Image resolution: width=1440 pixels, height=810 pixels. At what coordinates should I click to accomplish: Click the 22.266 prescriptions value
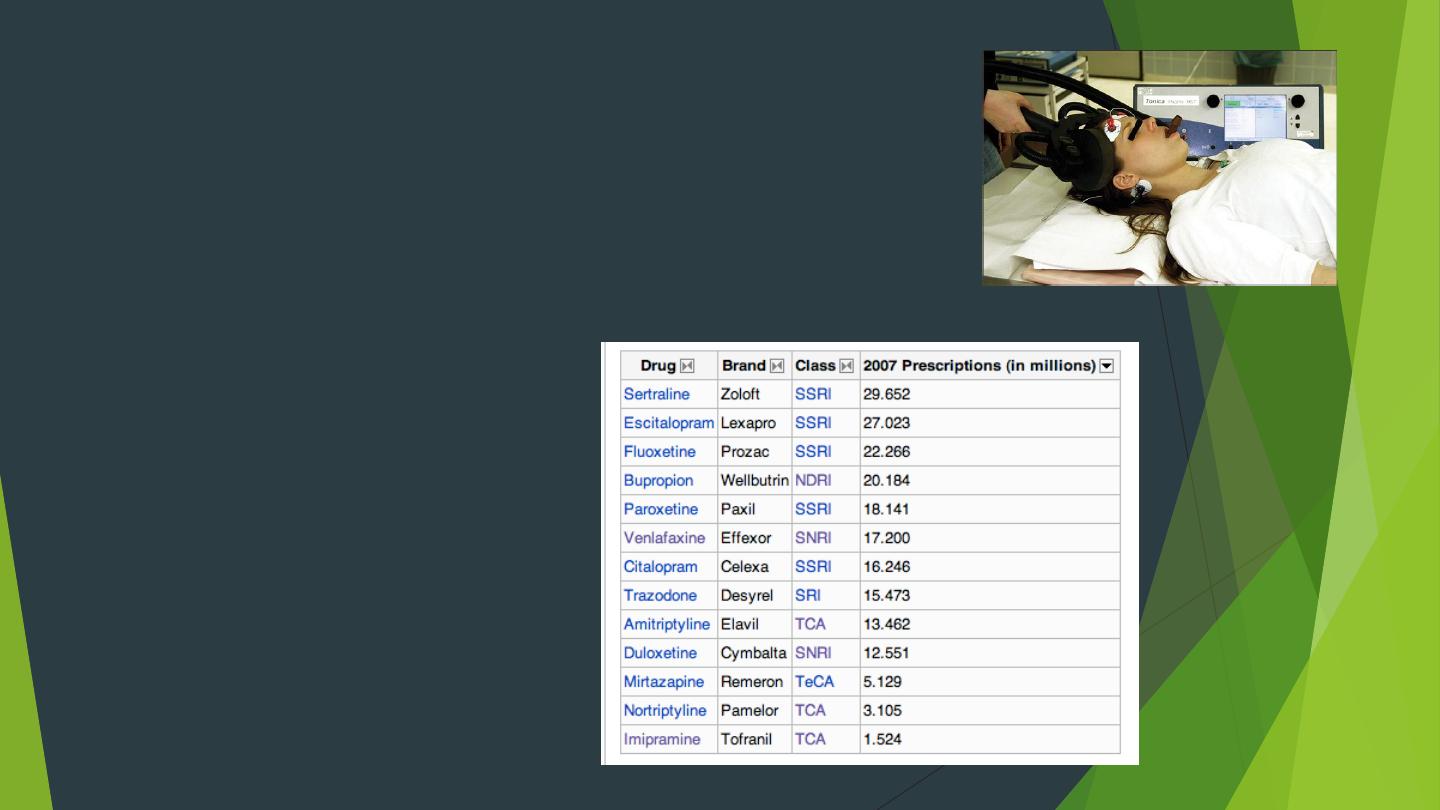click(887, 452)
